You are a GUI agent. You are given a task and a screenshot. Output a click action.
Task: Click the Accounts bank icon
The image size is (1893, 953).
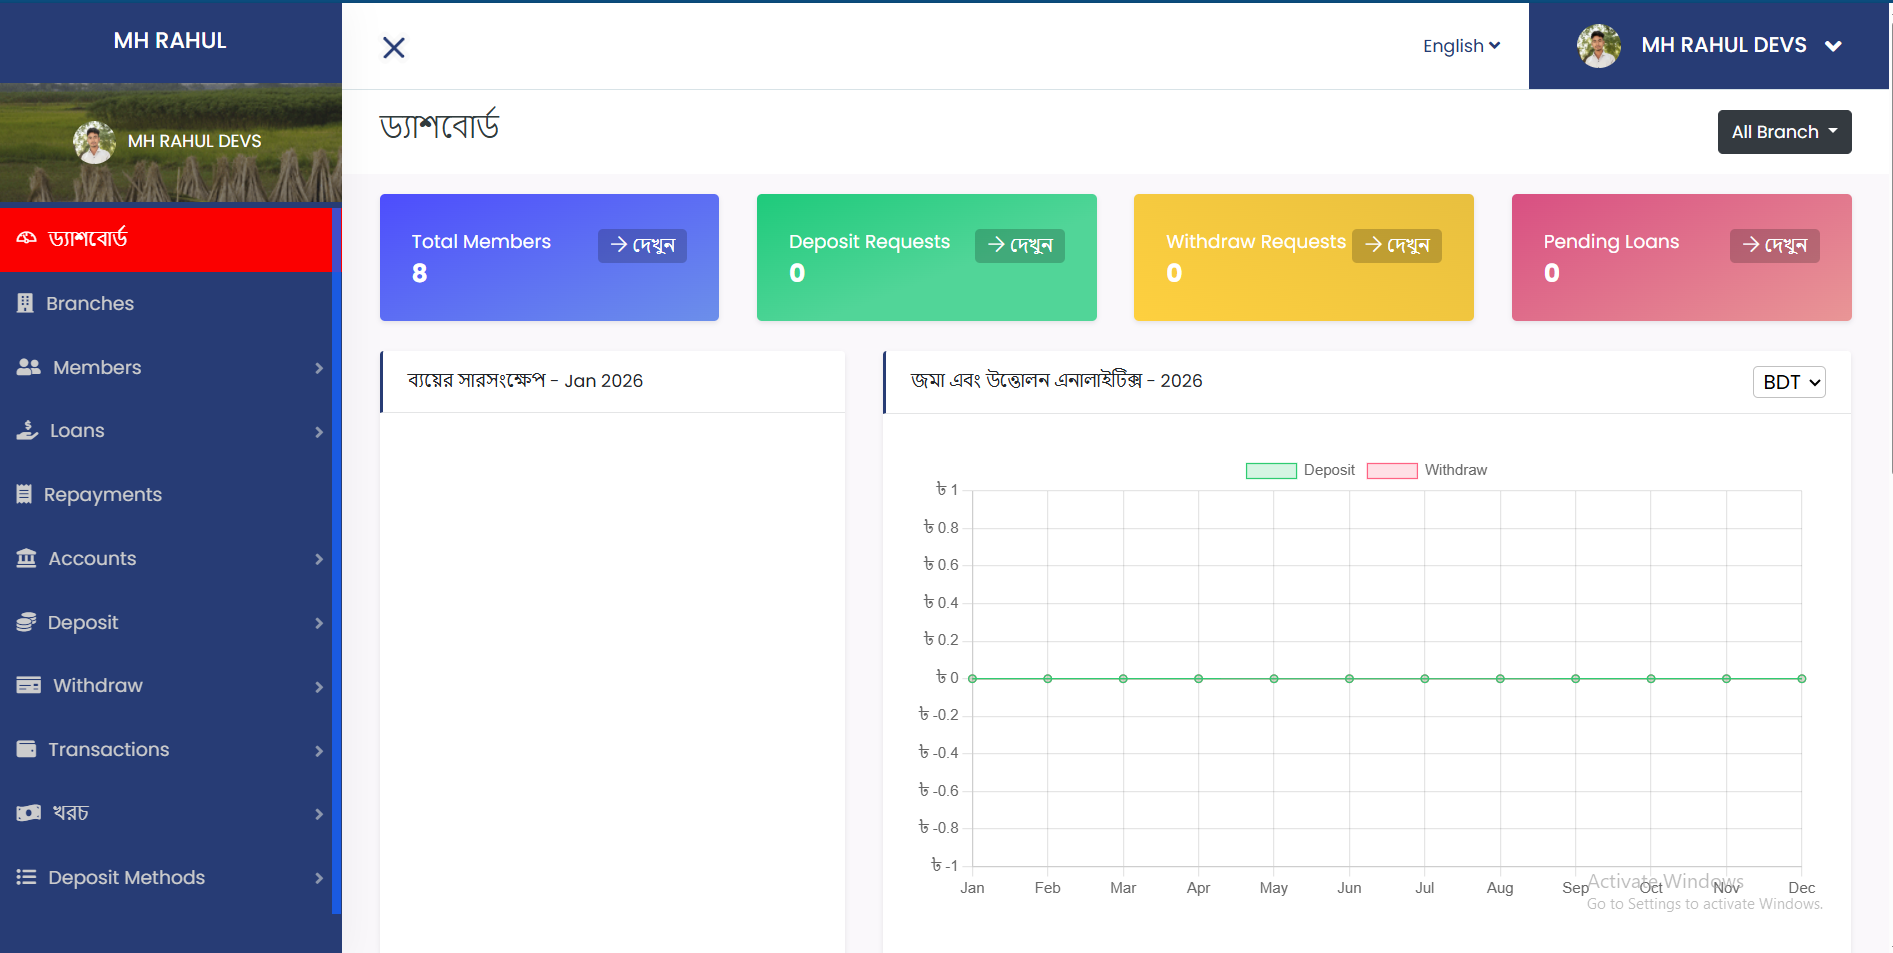point(26,558)
